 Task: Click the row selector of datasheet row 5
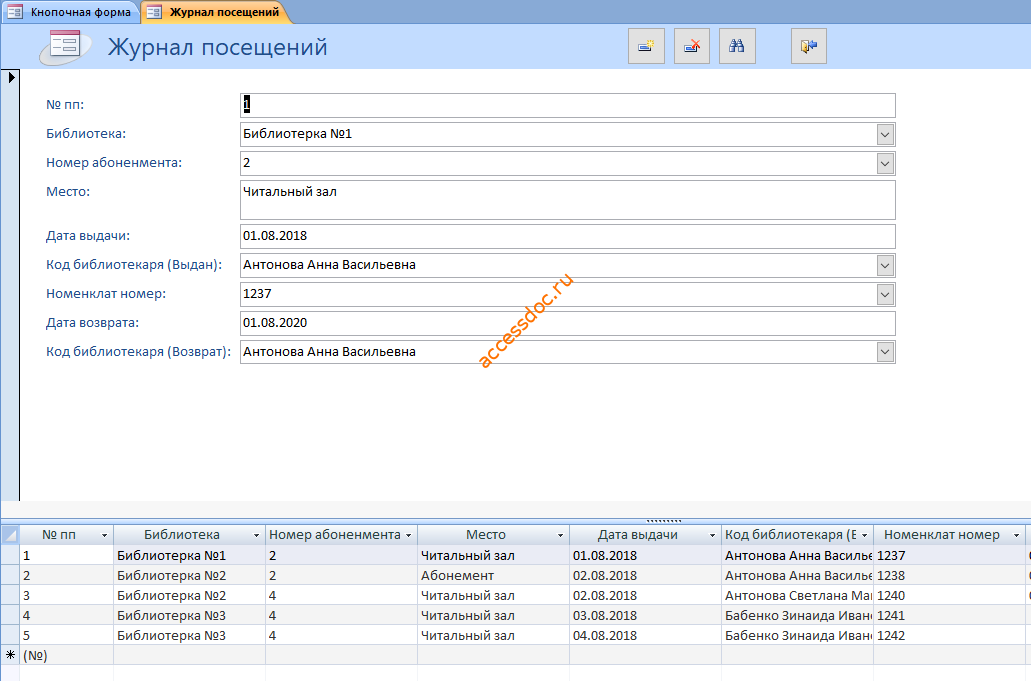(11, 636)
